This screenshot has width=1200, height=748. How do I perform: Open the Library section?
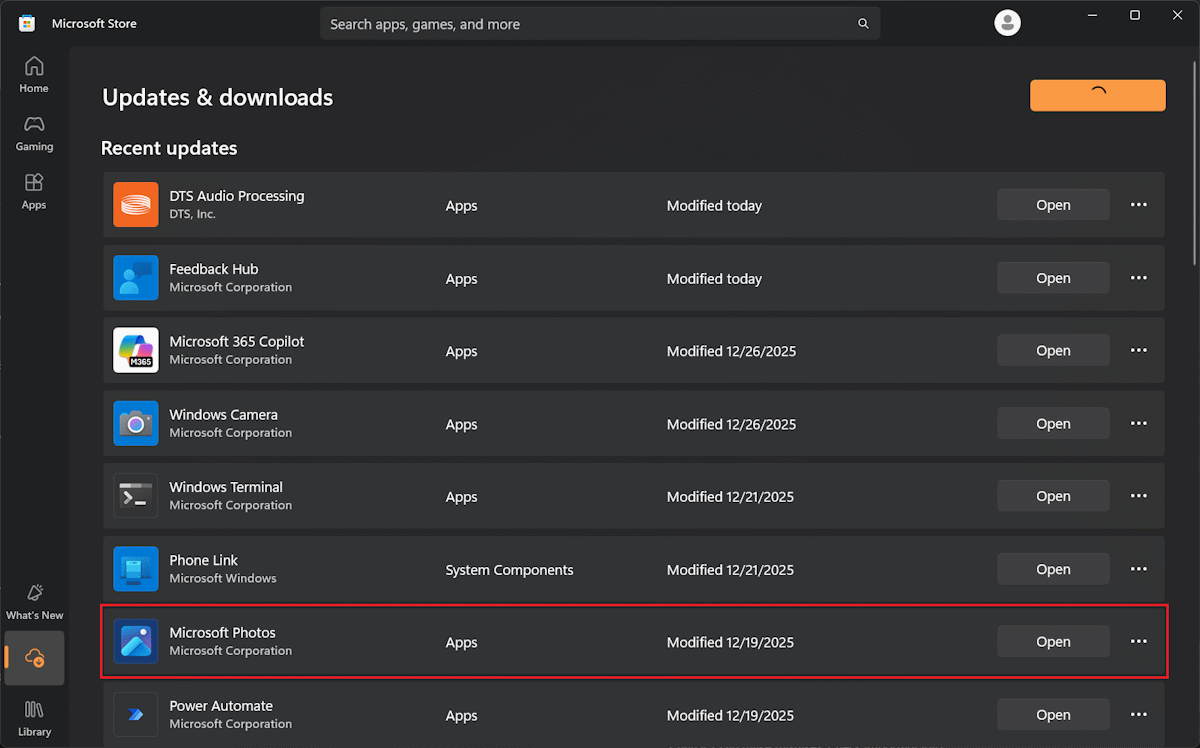34,717
